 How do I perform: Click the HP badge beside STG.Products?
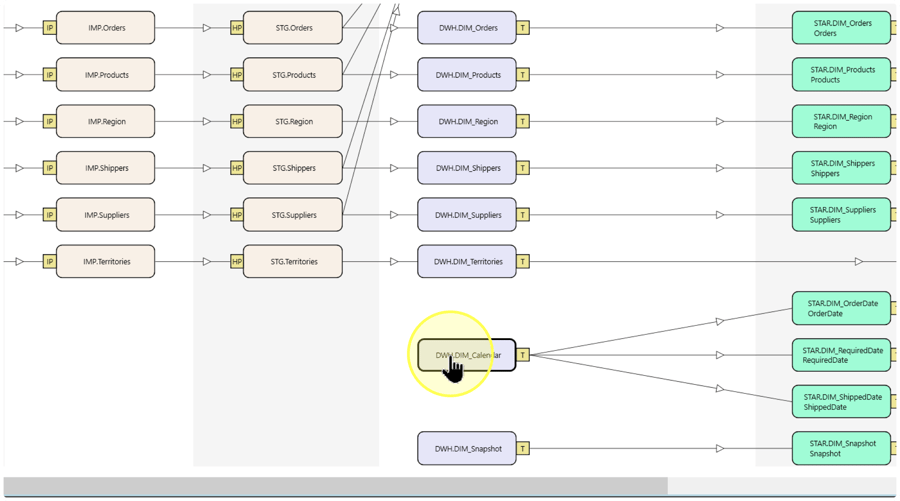[x=236, y=75]
